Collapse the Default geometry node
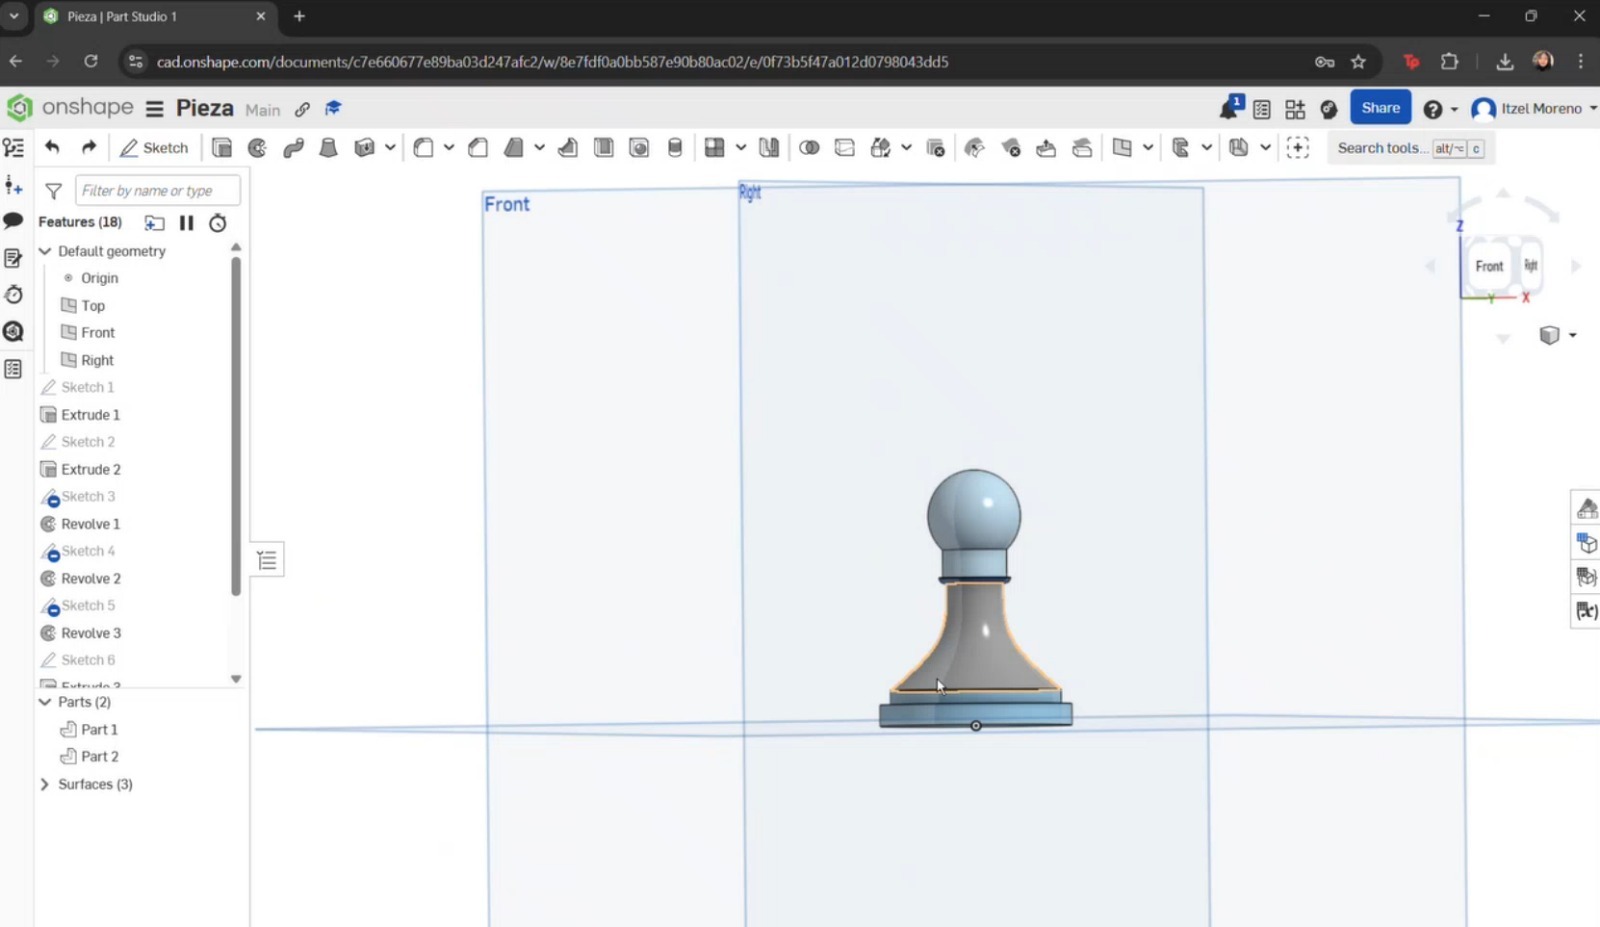The height and width of the screenshot is (927, 1600). (44, 251)
